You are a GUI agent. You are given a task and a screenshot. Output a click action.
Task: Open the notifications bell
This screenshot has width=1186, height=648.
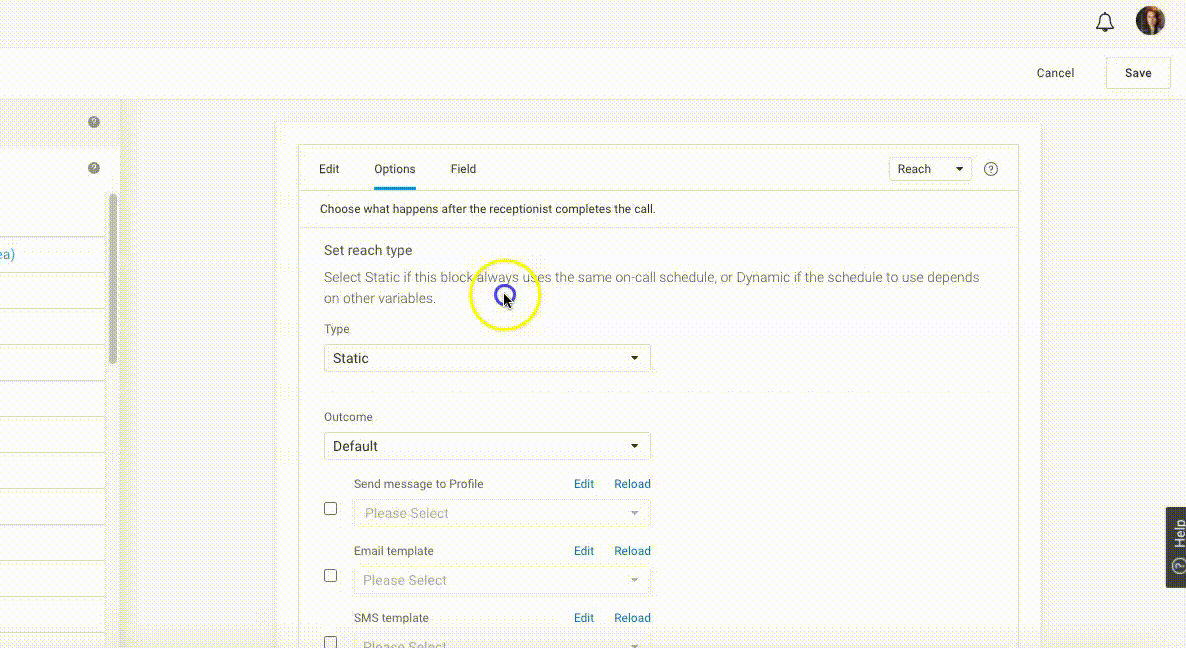1105,22
